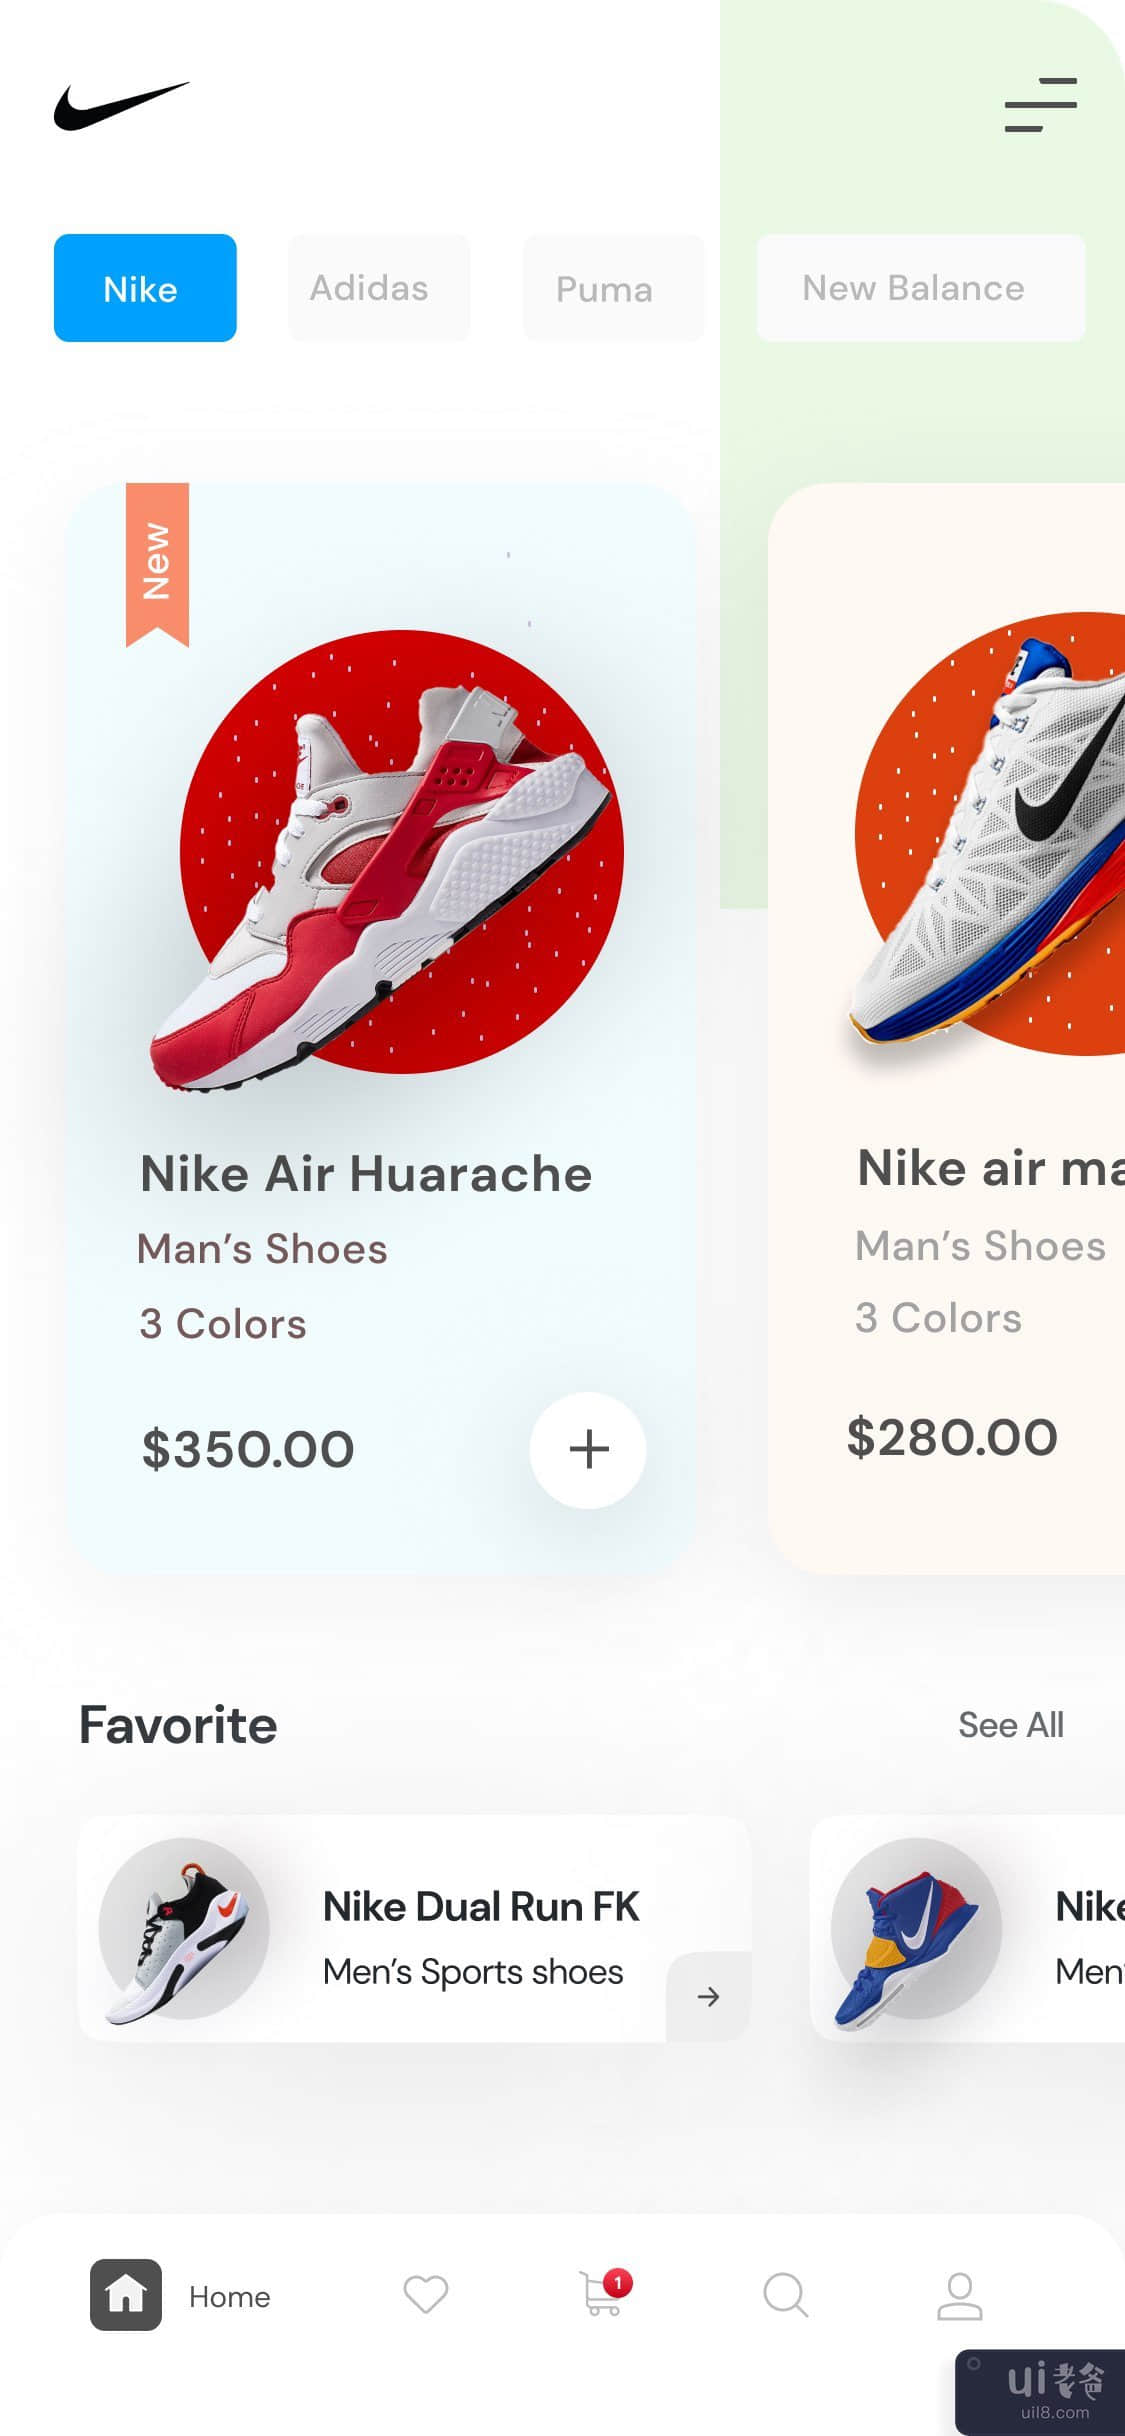Select the blue basketball shoe thumbnail
Screen dimensions: 1125x2436
(x=913, y=1928)
